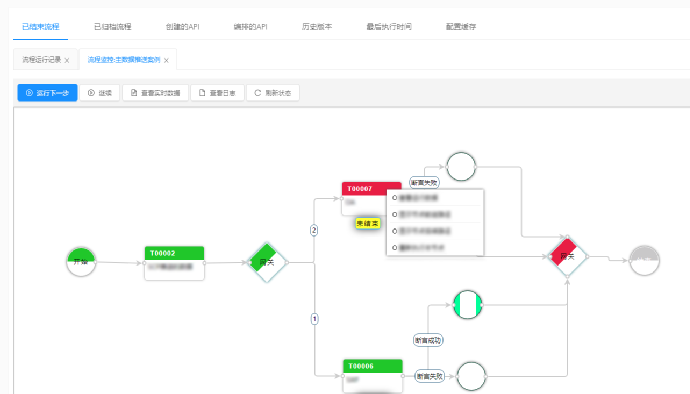Select the green 网关 gateway diamond

click(267, 262)
